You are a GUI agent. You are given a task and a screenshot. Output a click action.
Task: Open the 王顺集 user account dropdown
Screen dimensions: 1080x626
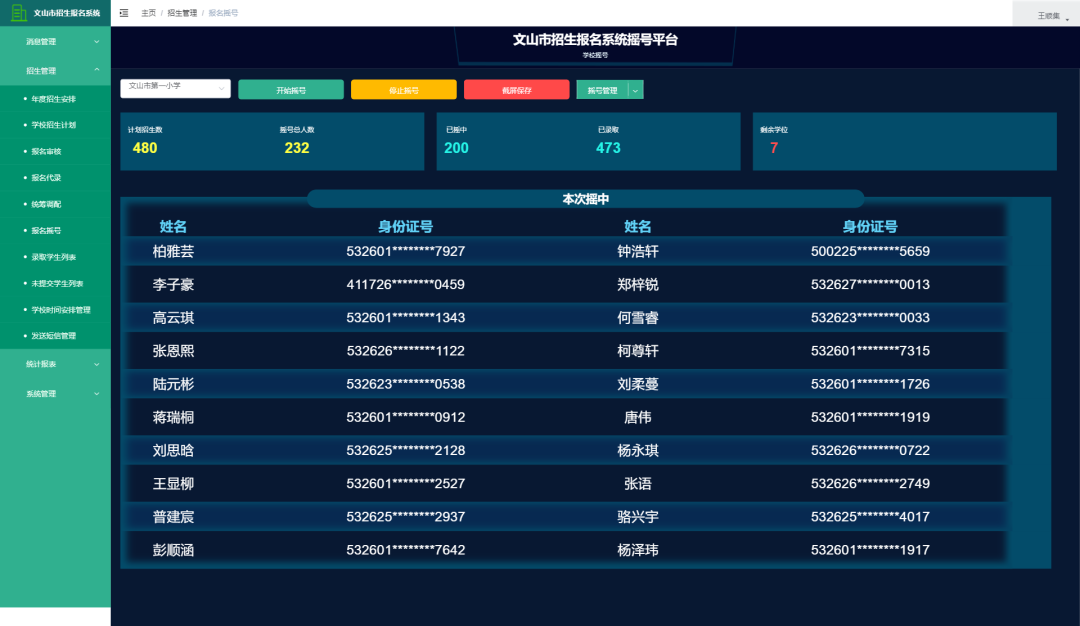tap(1046, 14)
